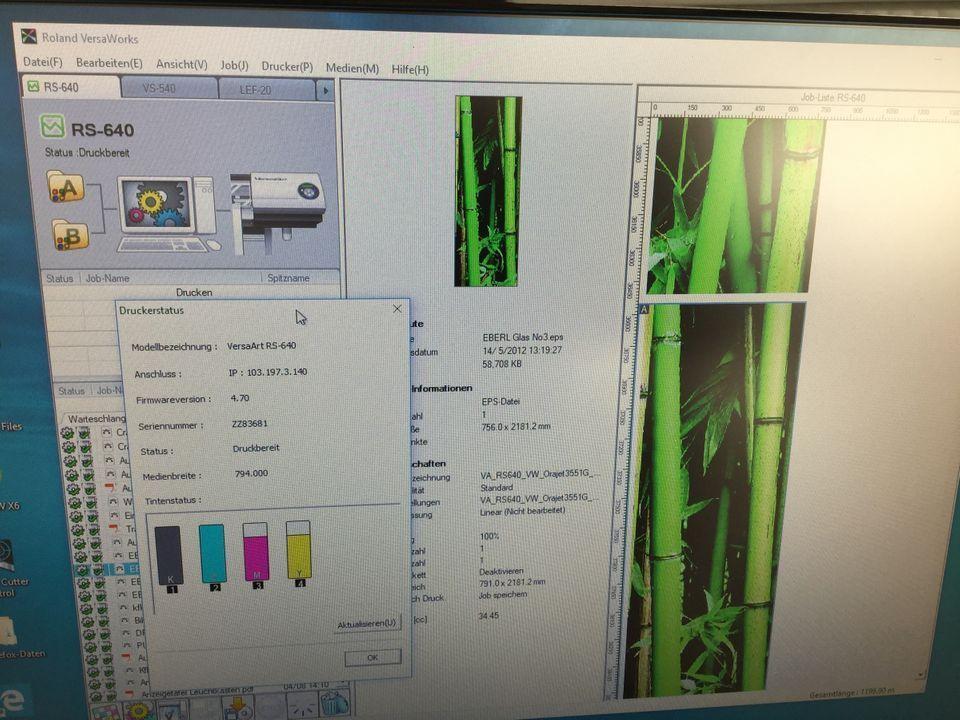
Task: Click the firmware version 4.70 value
Action: [x=240, y=398]
